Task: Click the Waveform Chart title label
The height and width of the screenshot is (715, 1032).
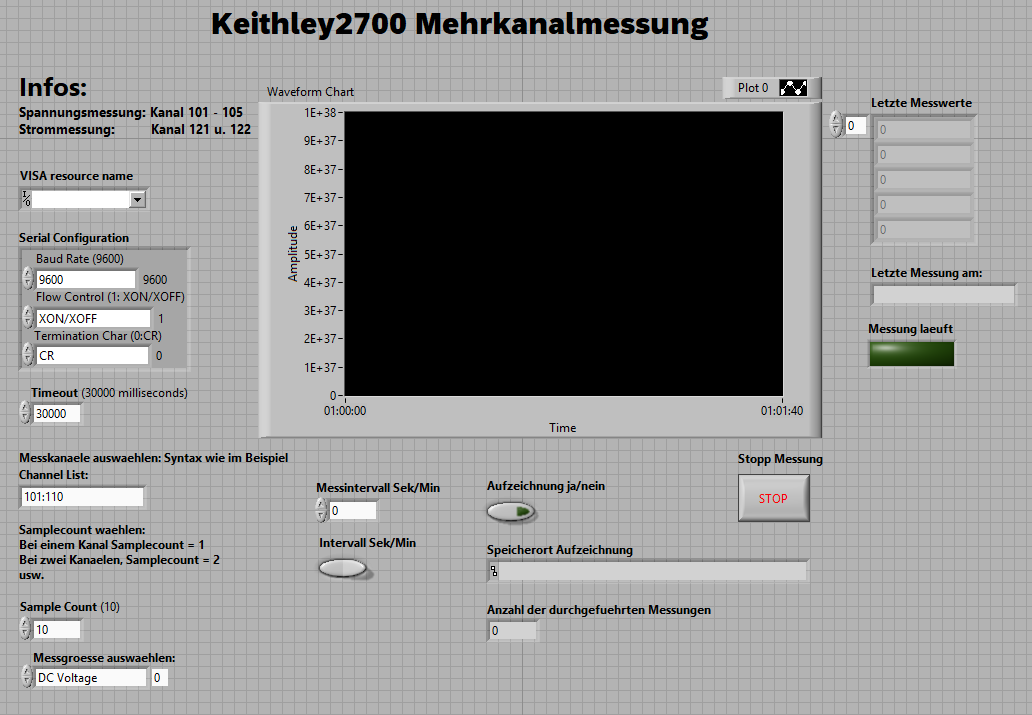Action: [x=310, y=92]
